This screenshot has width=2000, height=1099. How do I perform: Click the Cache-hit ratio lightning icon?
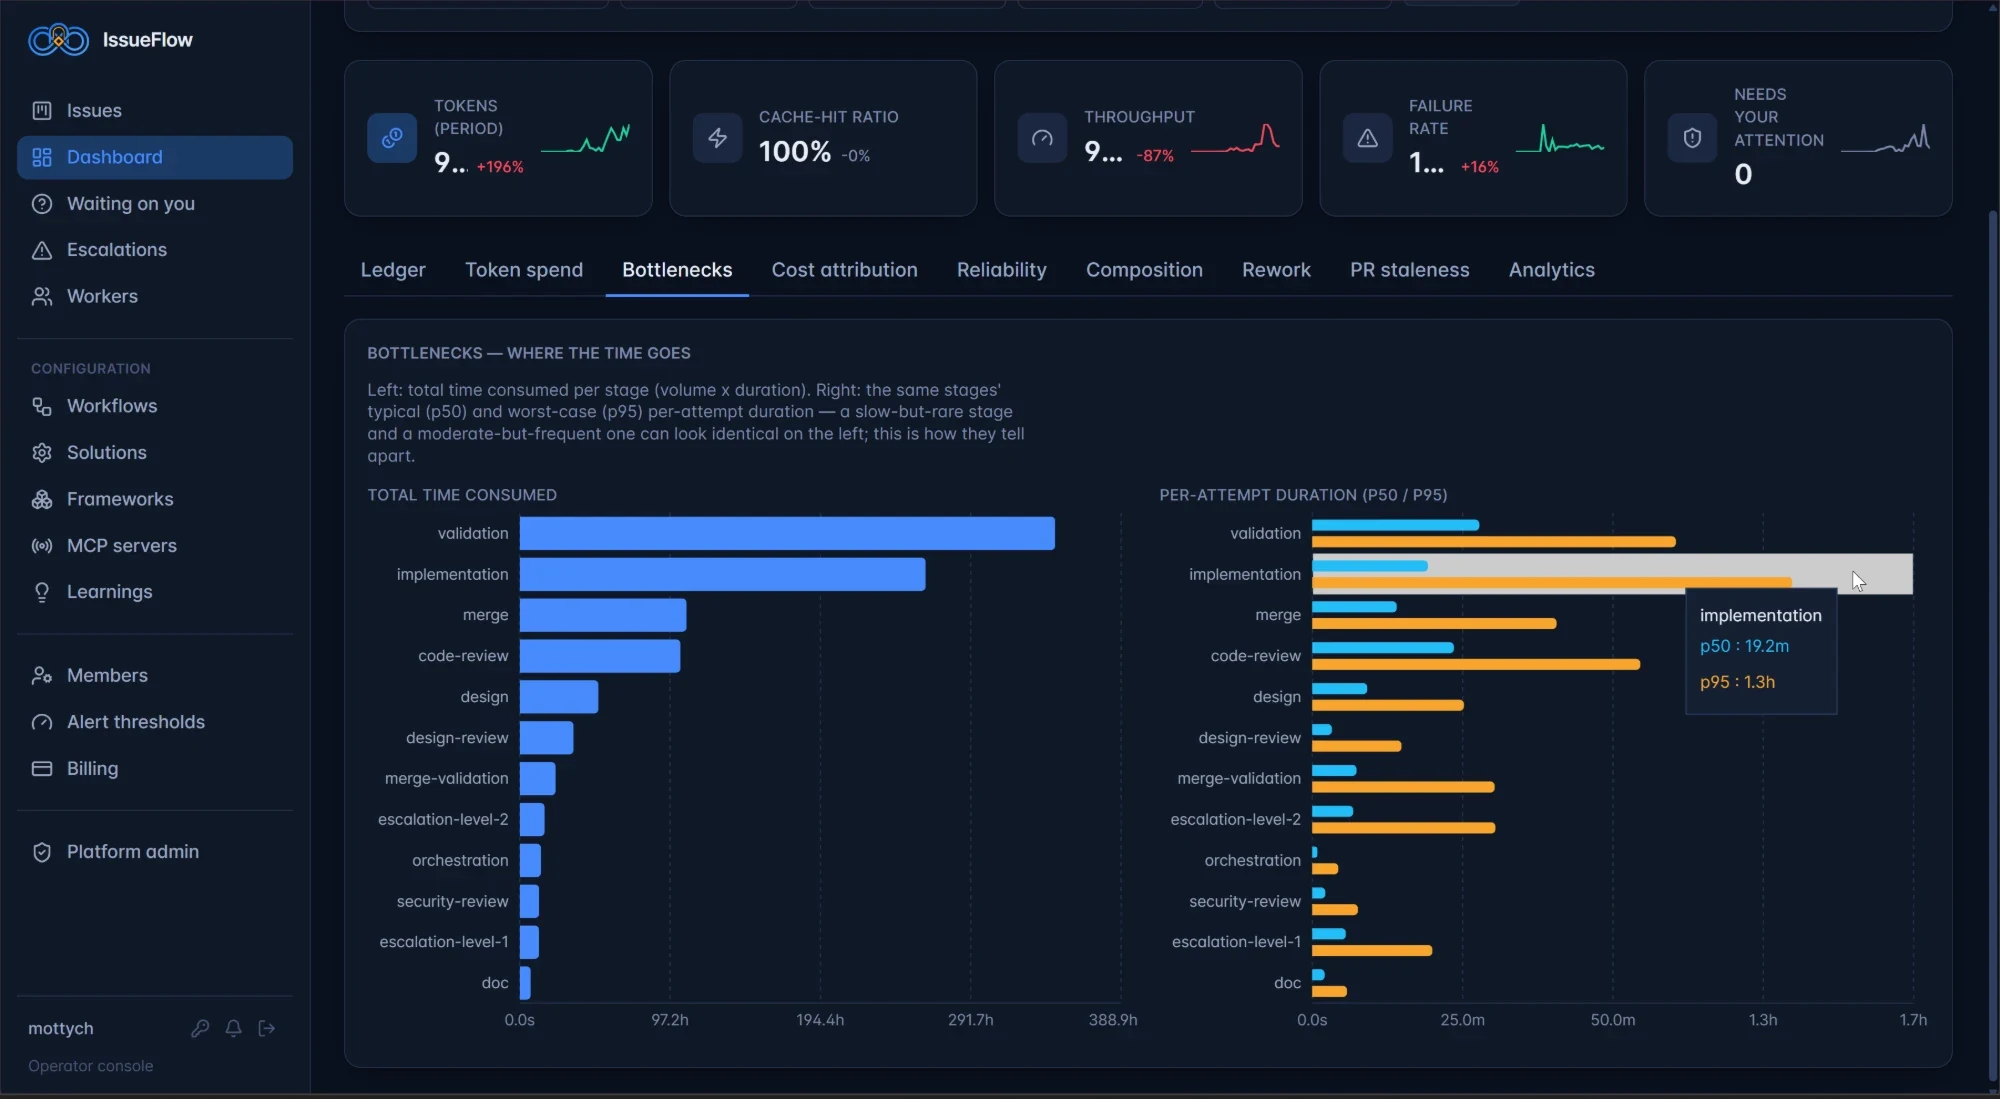click(x=718, y=138)
